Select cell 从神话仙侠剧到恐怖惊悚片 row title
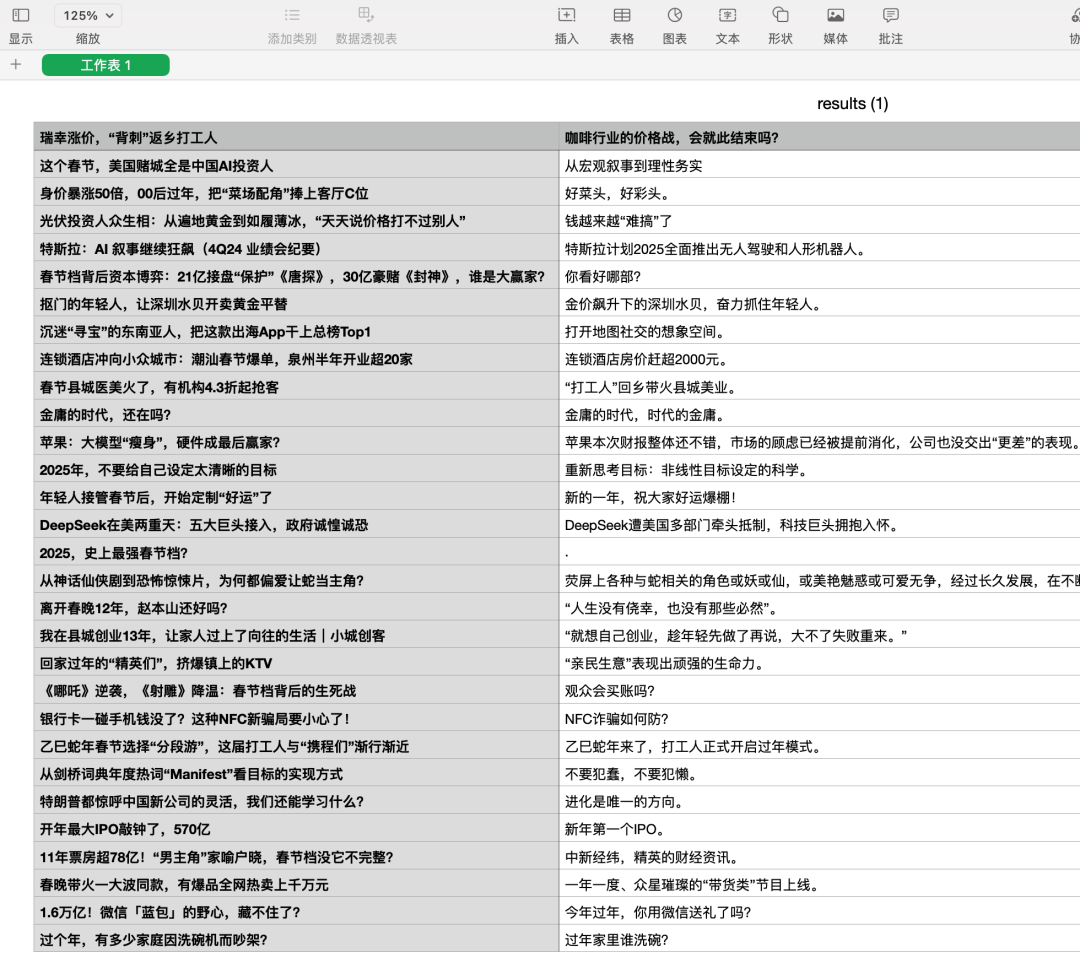This screenshot has width=1080, height=963. click(x=296, y=581)
